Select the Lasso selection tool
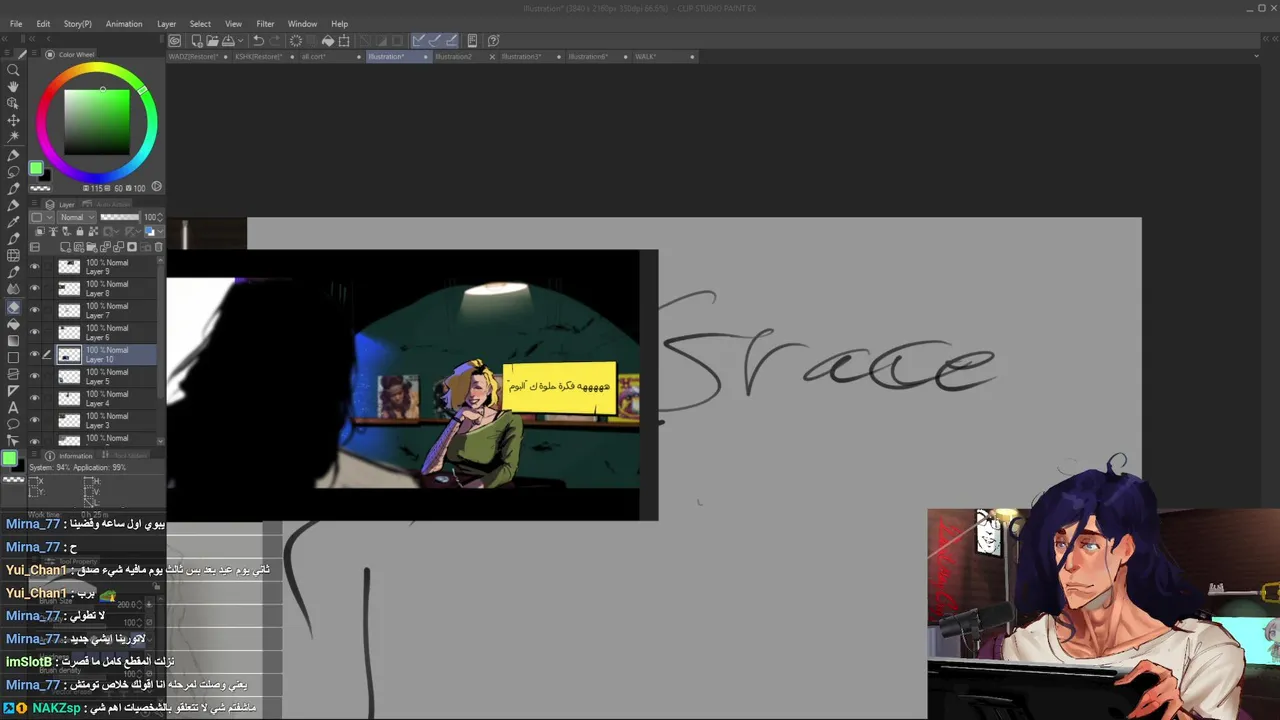The image size is (1280, 720). (x=13, y=171)
